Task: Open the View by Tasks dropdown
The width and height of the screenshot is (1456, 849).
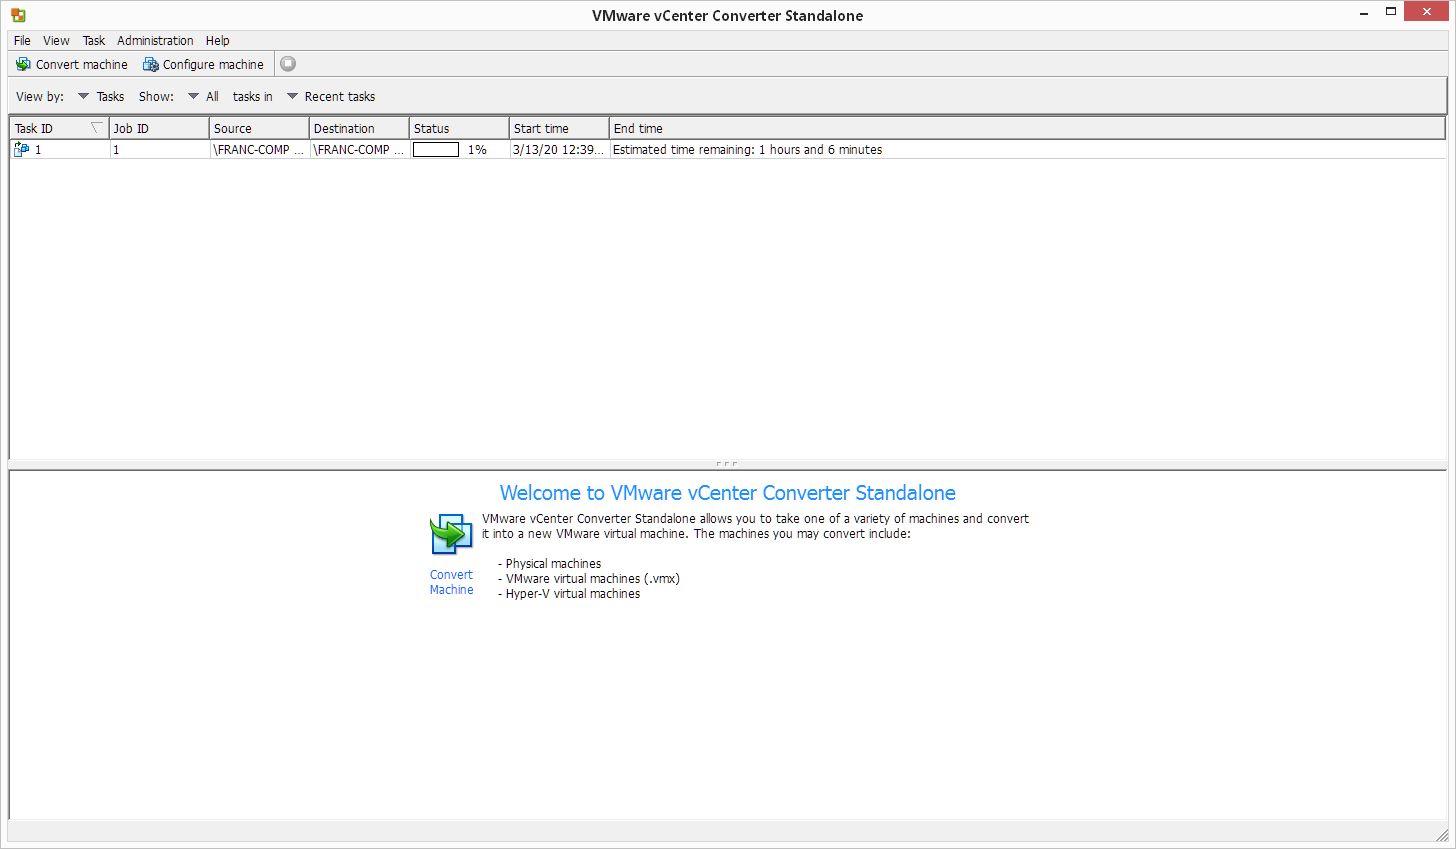Action: coord(84,96)
